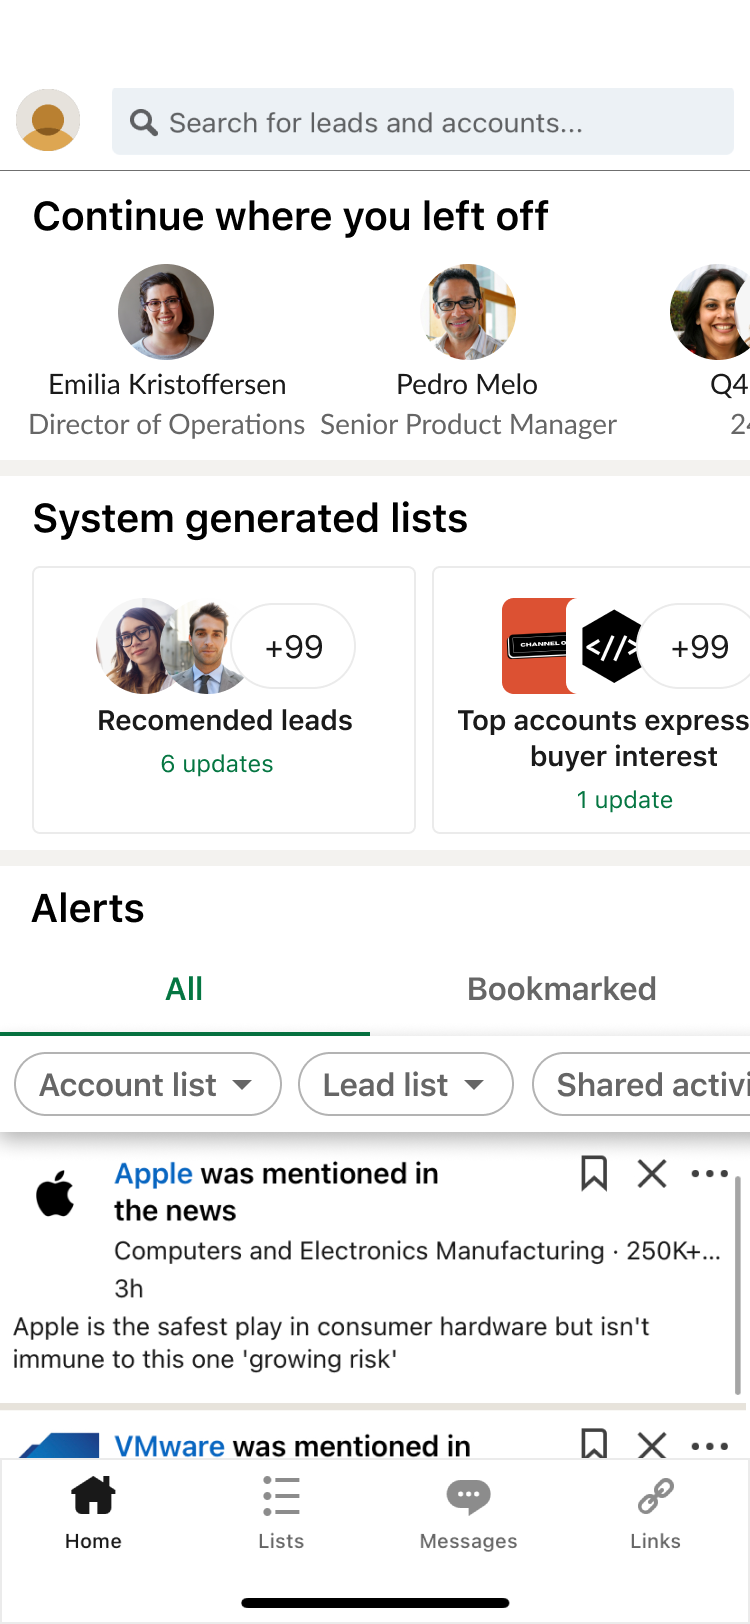Image resolution: width=750 pixels, height=1624 pixels.
Task: Open the Lists tab in the bottom bar
Action: point(281,1513)
